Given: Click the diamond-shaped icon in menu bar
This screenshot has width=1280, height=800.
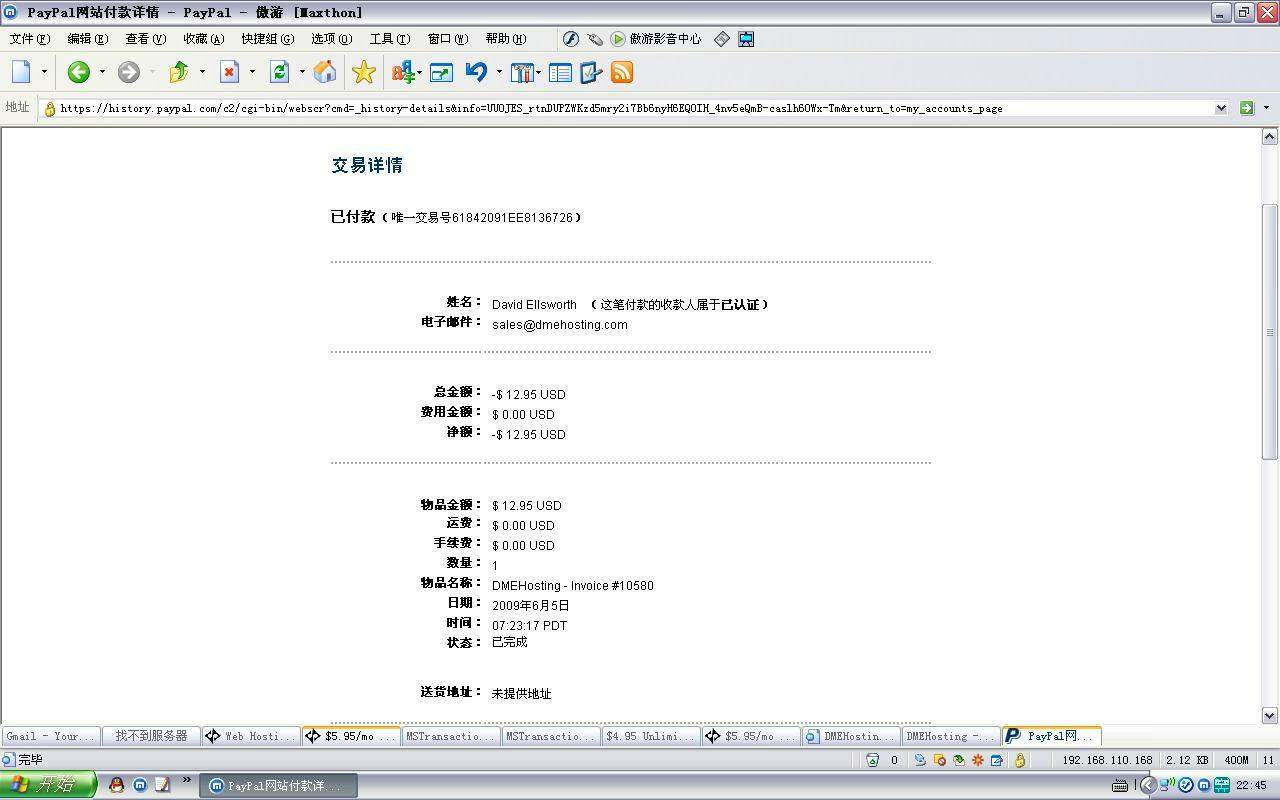Looking at the screenshot, I should [722, 39].
